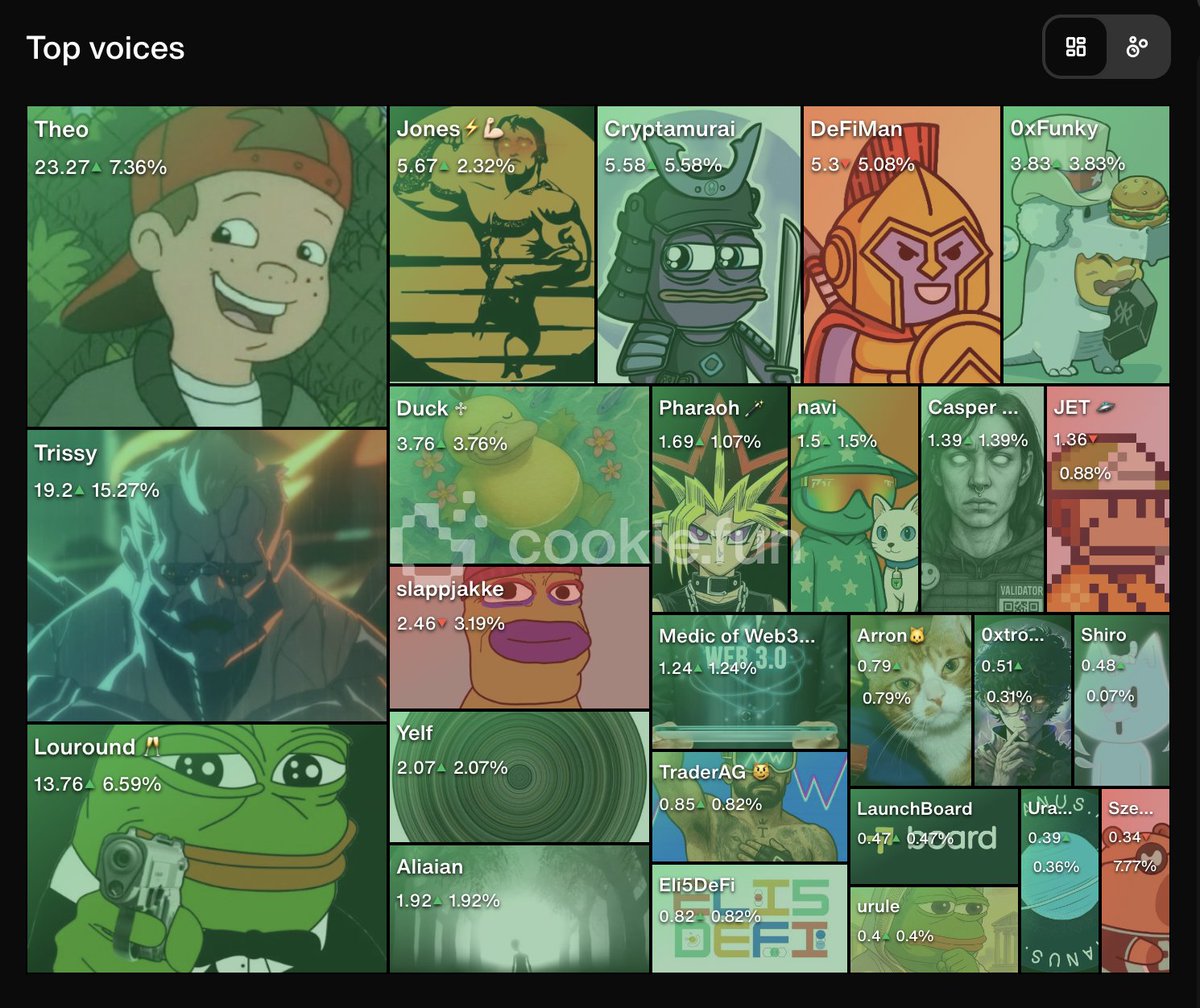
Task: Click DeFiMan's "5.08%" change value
Action: pos(884,164)
